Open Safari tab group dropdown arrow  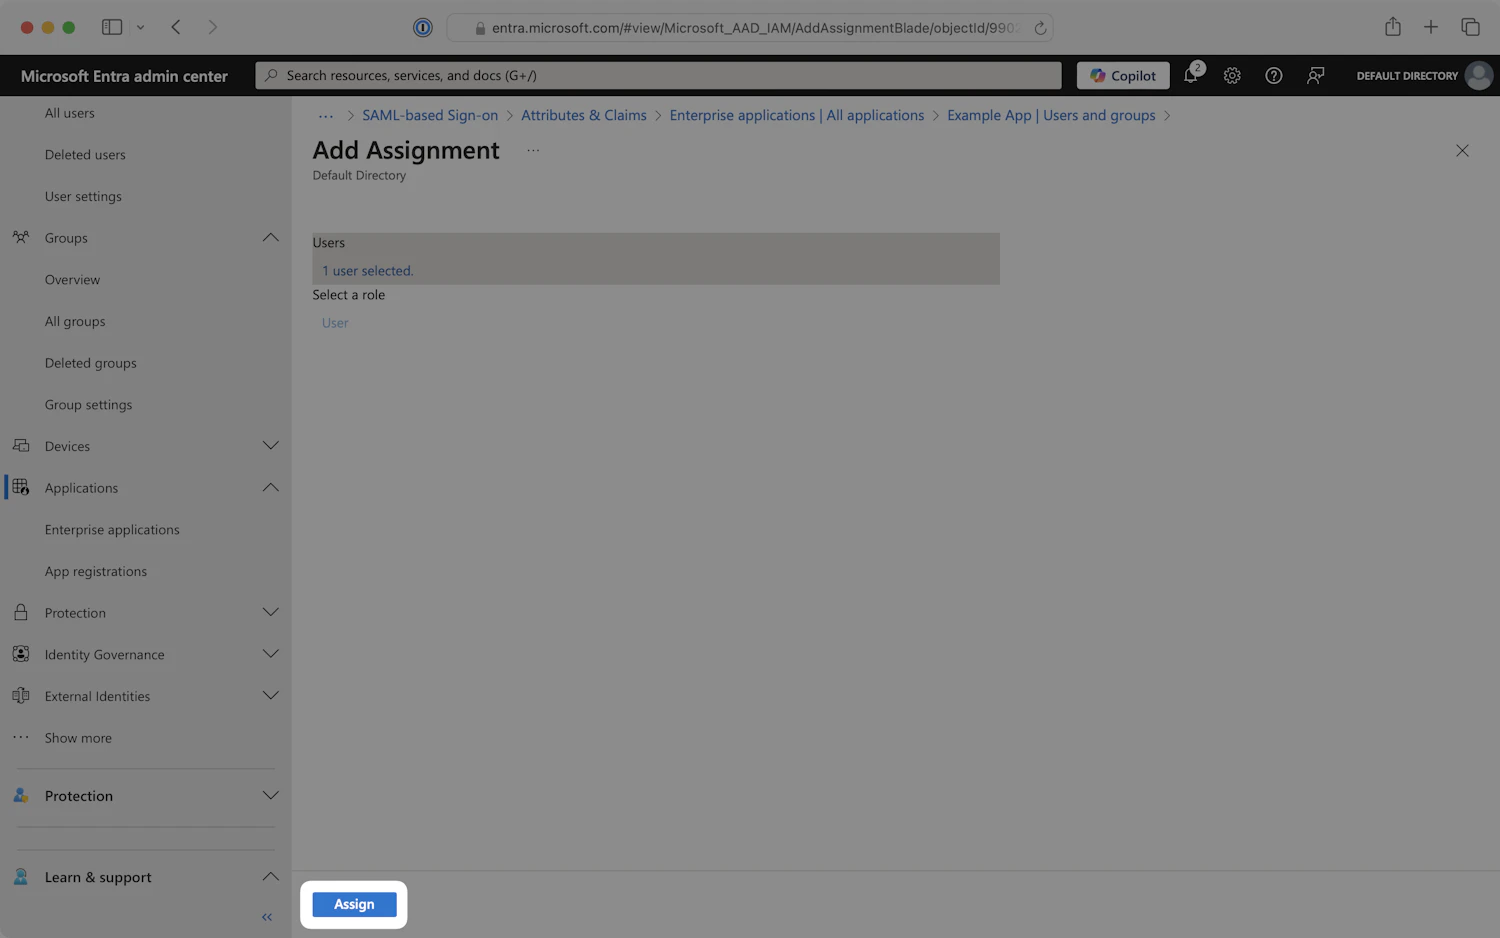point(140,27)
